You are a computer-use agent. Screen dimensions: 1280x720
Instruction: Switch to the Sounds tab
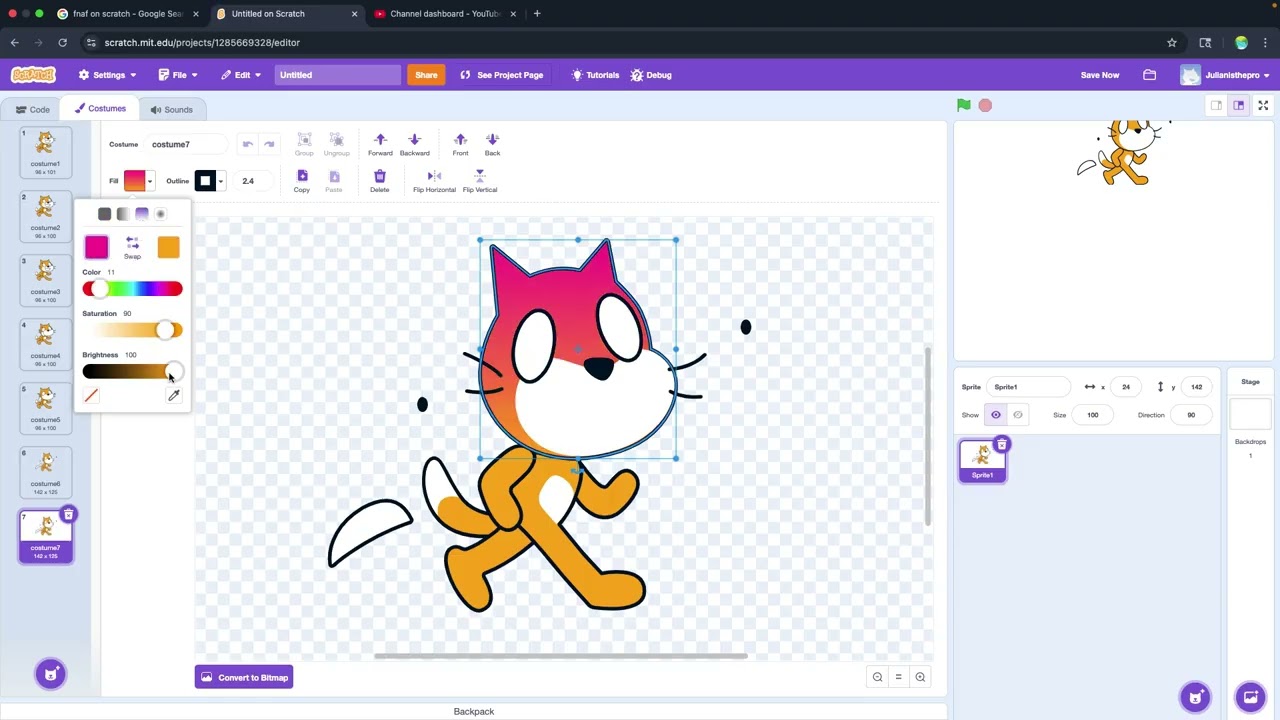coord(172,110)
